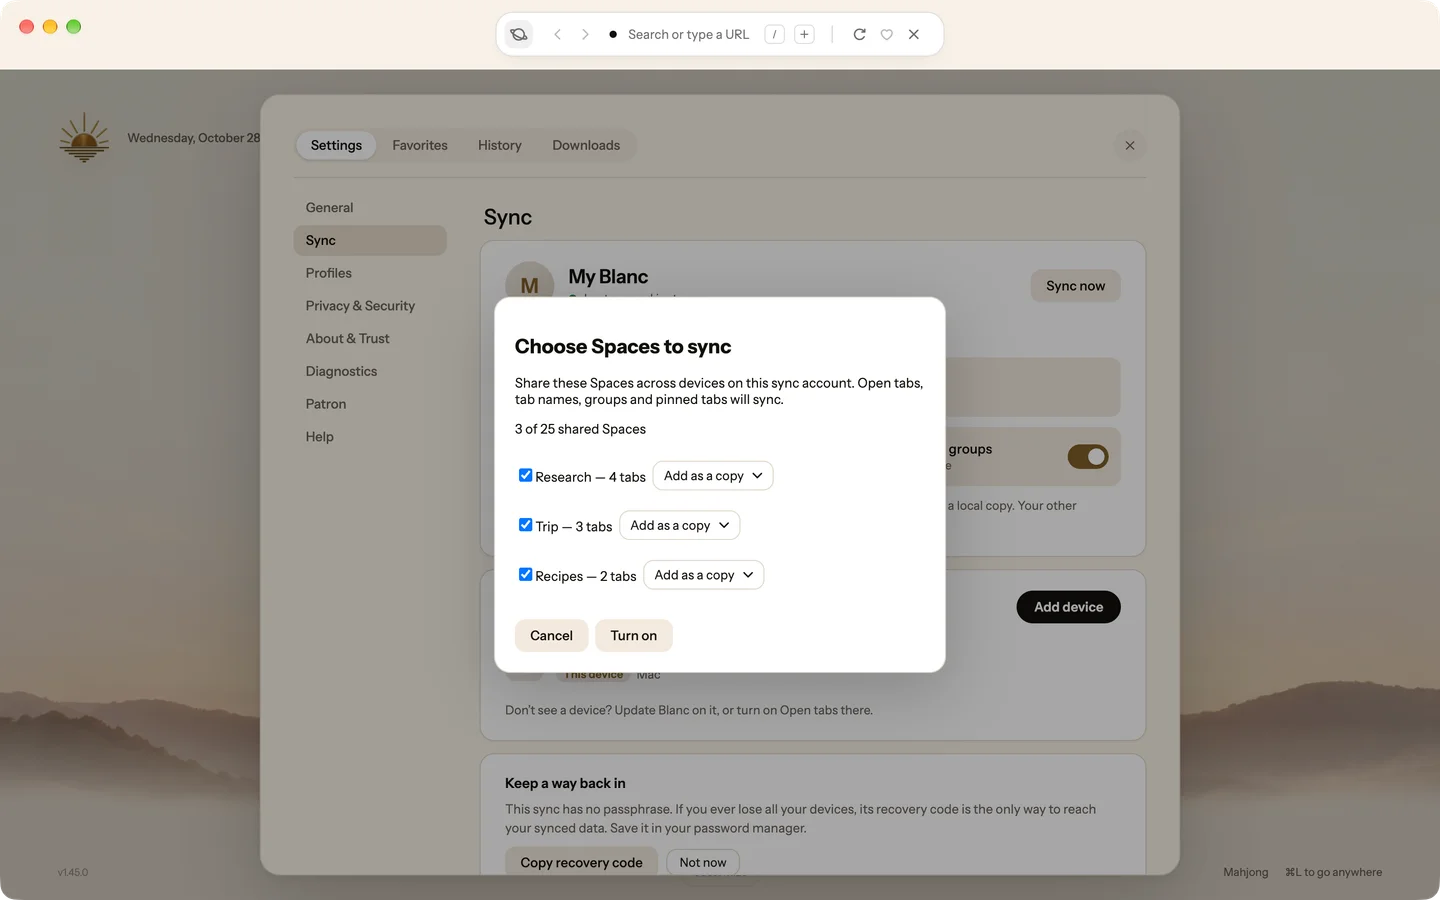Click Copy recovery code
The image size is (1440, 900).
tap(581, 862)
